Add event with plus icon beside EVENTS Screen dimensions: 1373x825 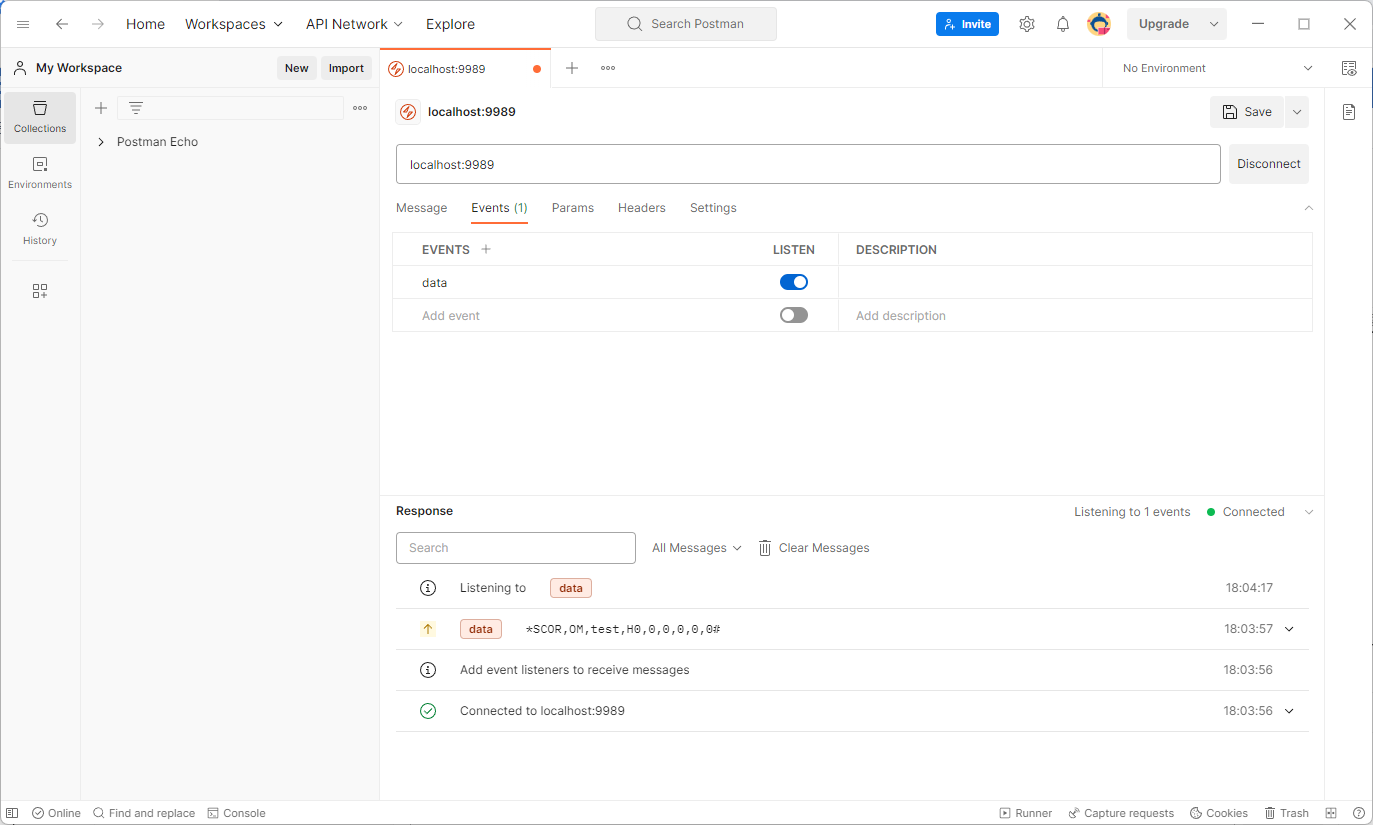click(x=486, y=249)
